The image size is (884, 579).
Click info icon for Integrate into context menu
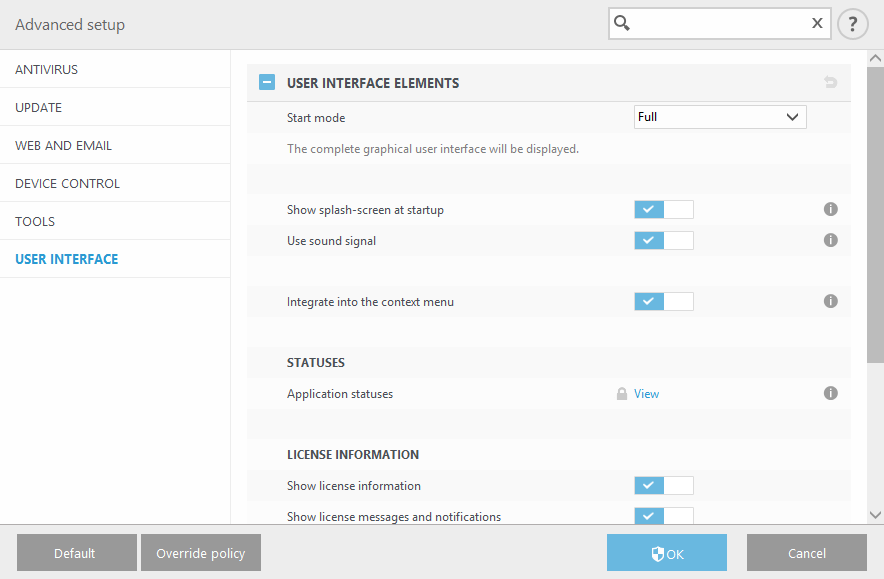(830, 301)
